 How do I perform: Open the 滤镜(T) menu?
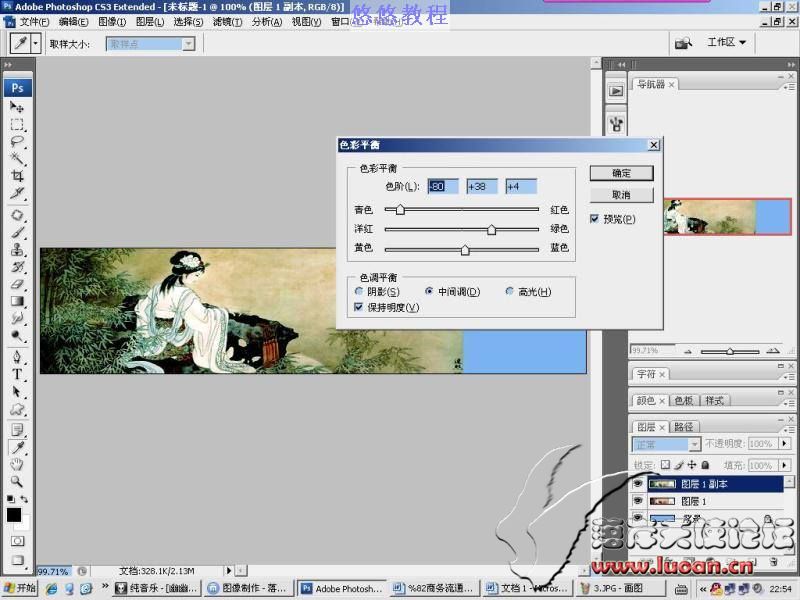click(x=227, y=22)
